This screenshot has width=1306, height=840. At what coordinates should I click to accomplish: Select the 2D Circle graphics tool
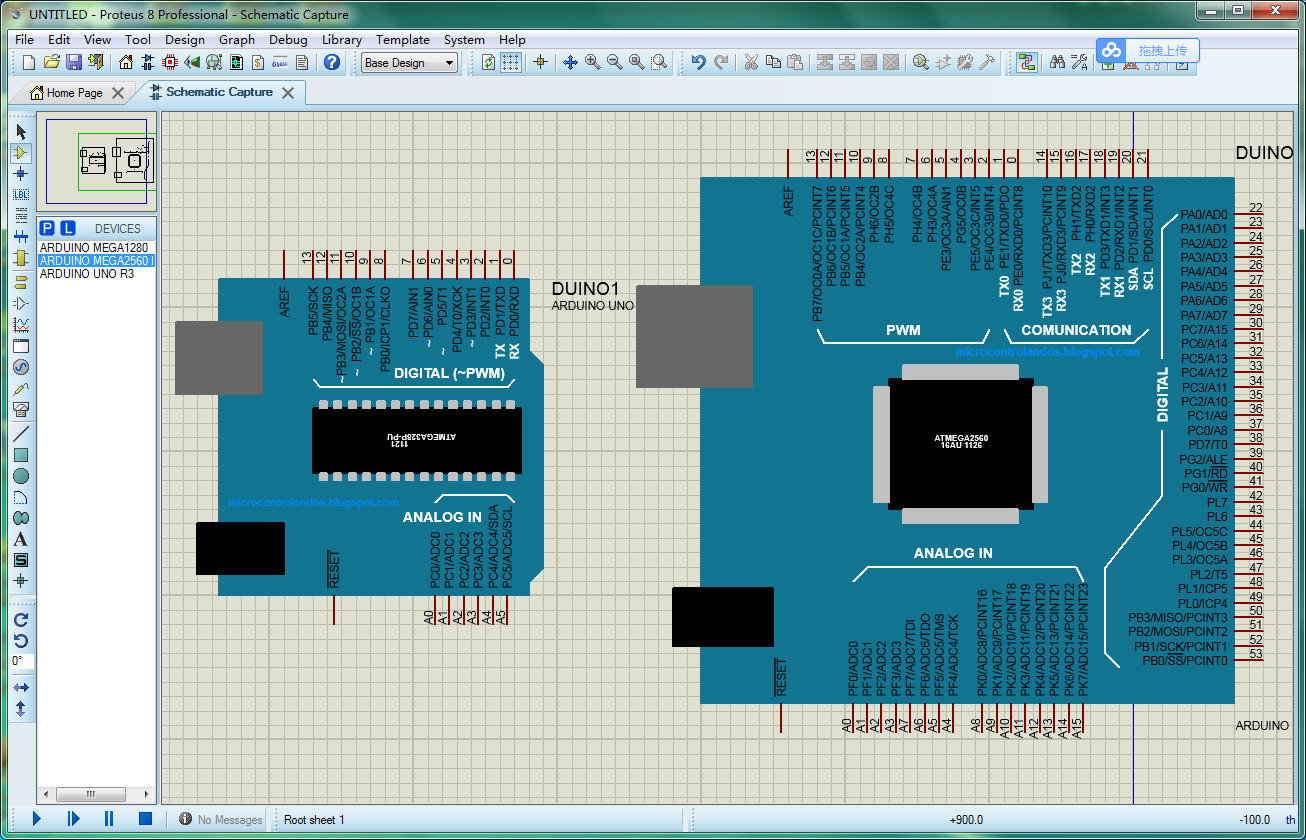(21, 476)
